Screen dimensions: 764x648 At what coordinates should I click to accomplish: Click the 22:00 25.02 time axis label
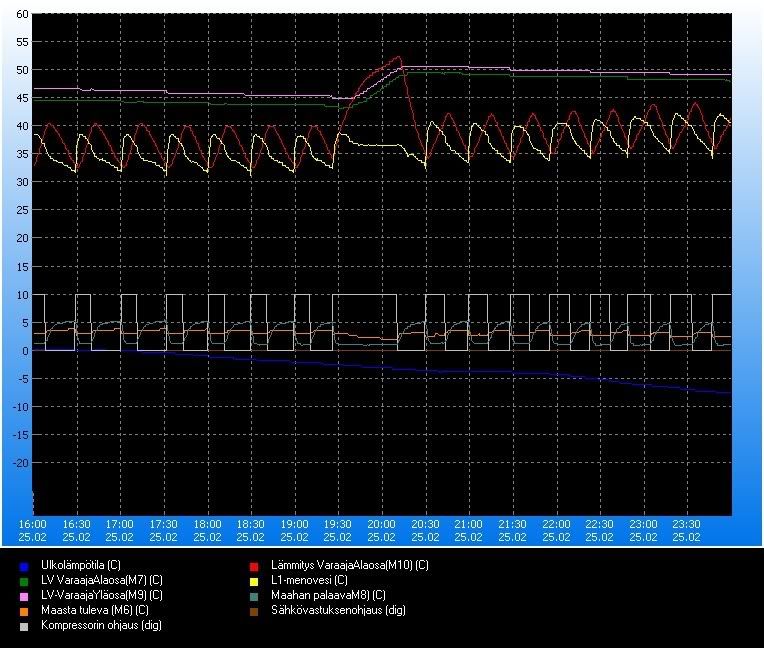click(x=556, y=531)
